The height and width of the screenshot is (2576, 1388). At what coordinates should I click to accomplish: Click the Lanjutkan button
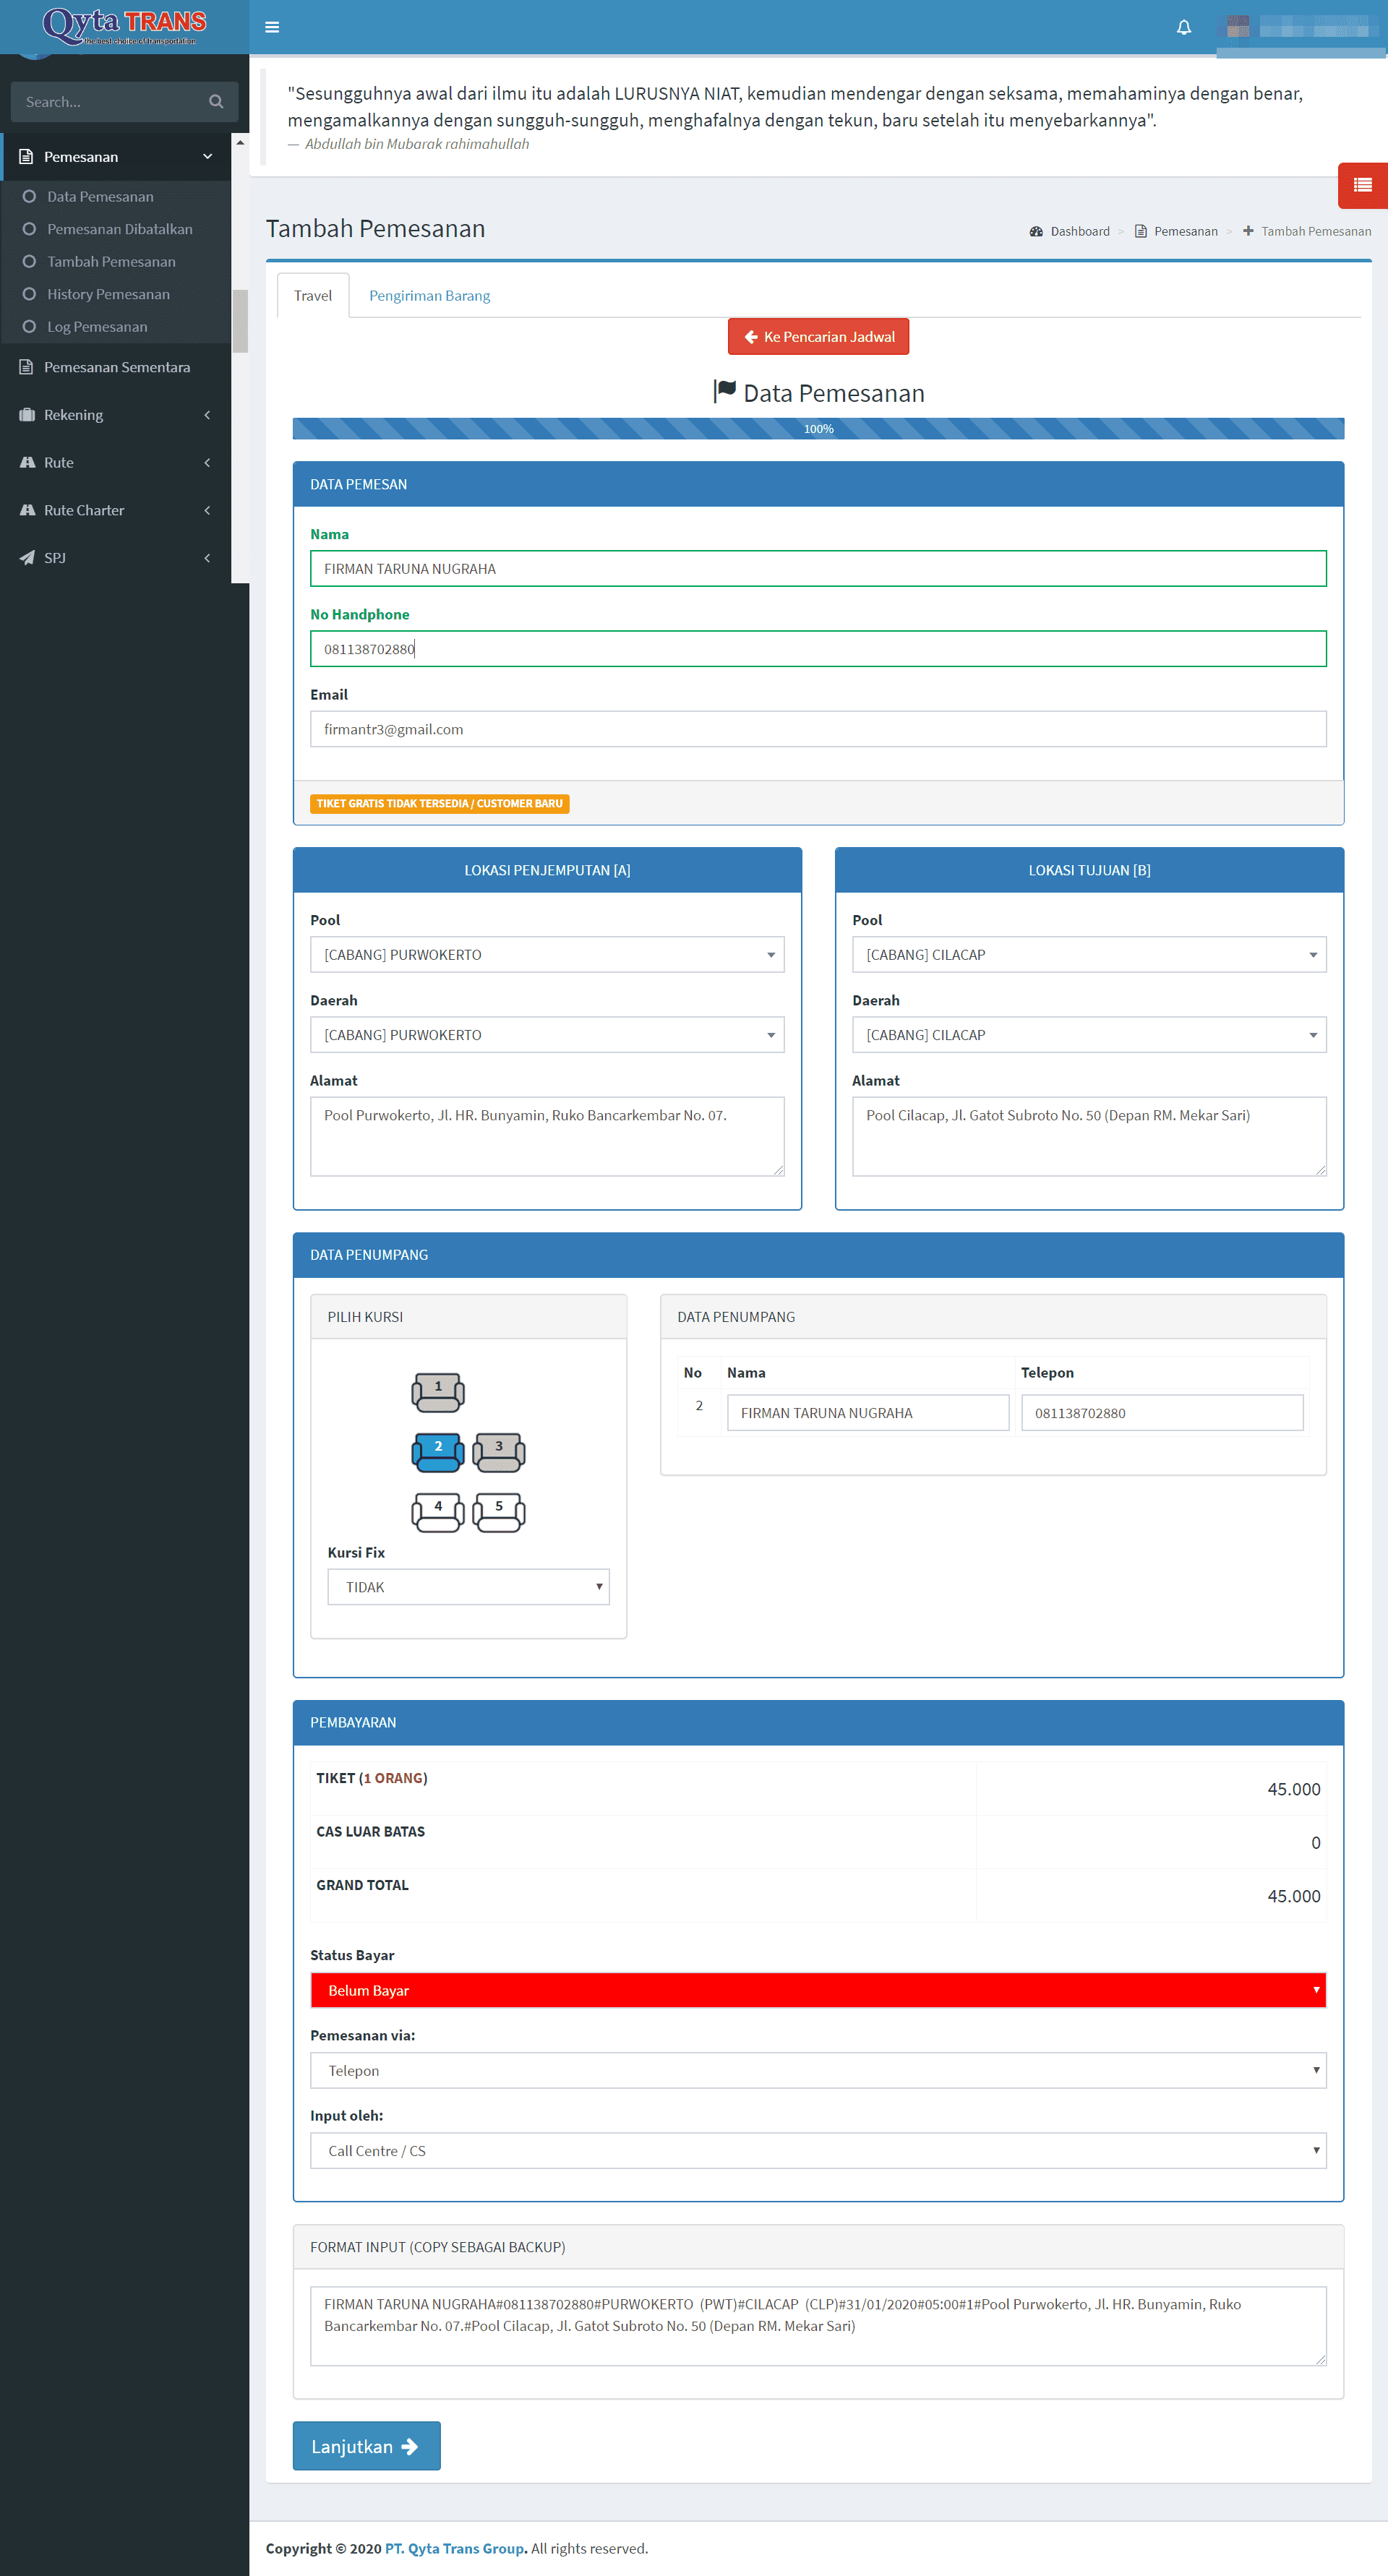pyautogui.click(x=366, y=2446)
